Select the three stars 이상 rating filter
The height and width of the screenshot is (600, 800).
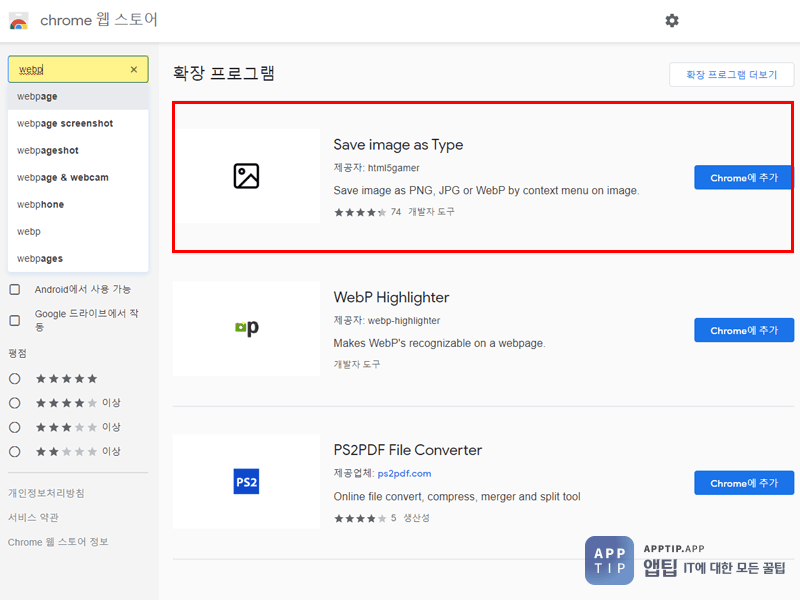pyautogui.click(x=15, y=427)
